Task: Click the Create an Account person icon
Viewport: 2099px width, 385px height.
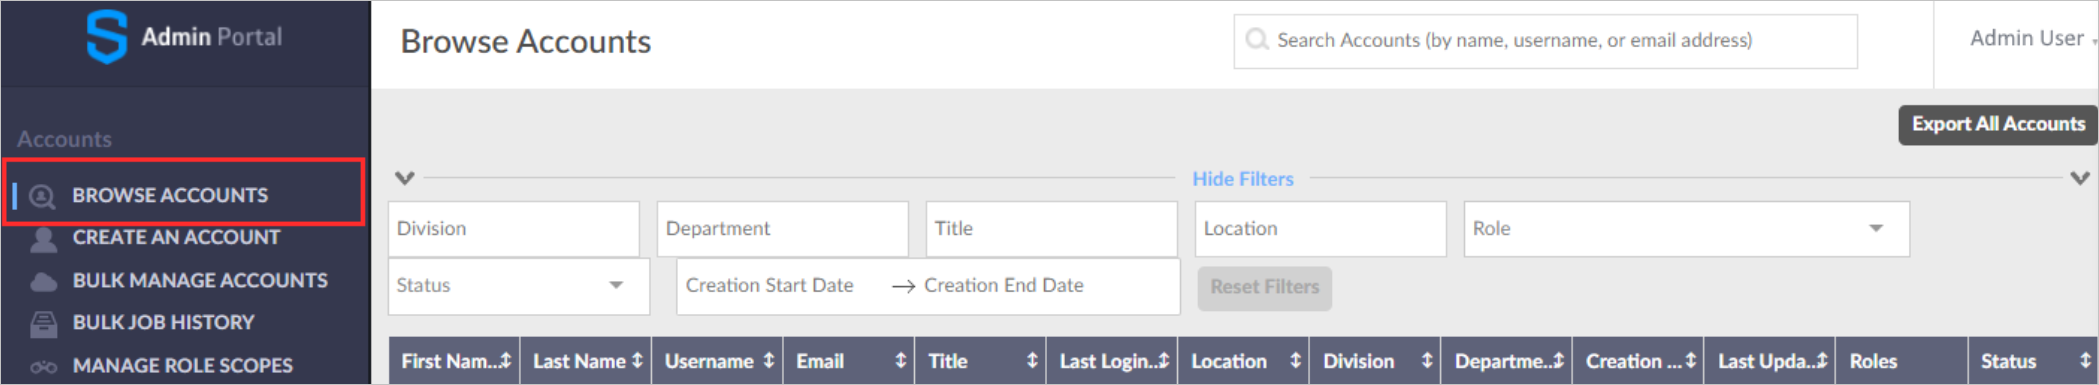Action: [x=43, y=239]
